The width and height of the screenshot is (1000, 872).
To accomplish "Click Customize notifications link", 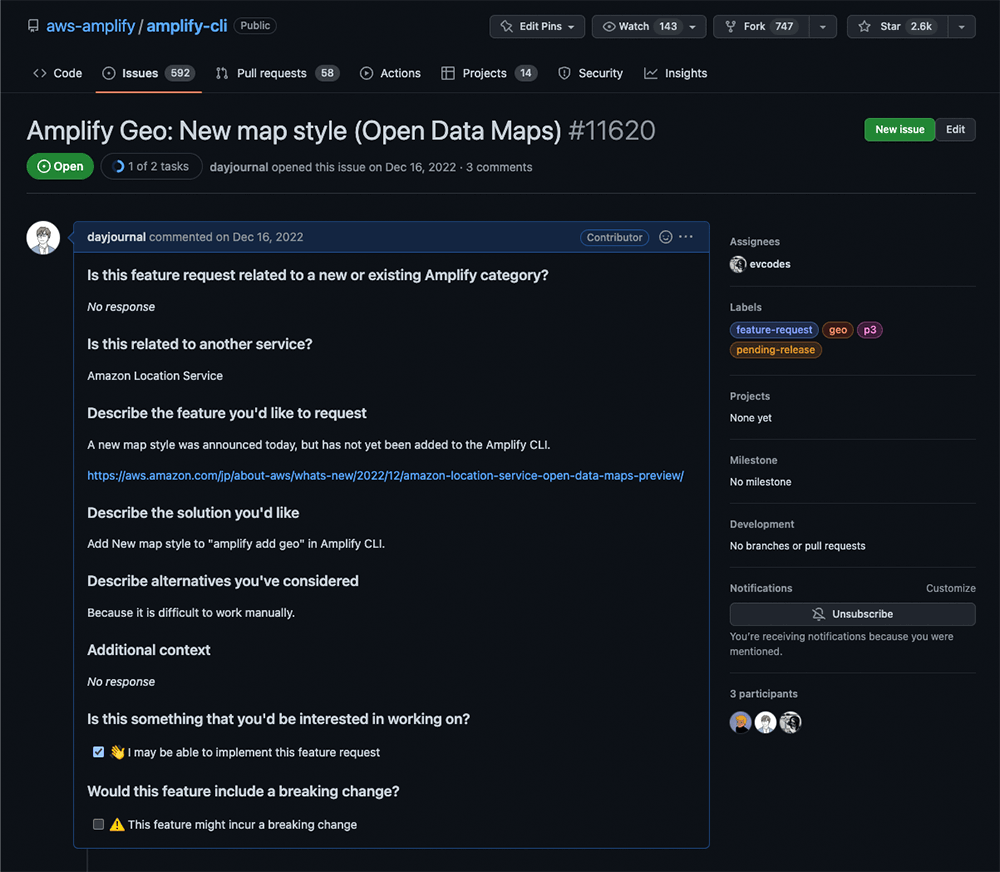I will click(950, 588).
